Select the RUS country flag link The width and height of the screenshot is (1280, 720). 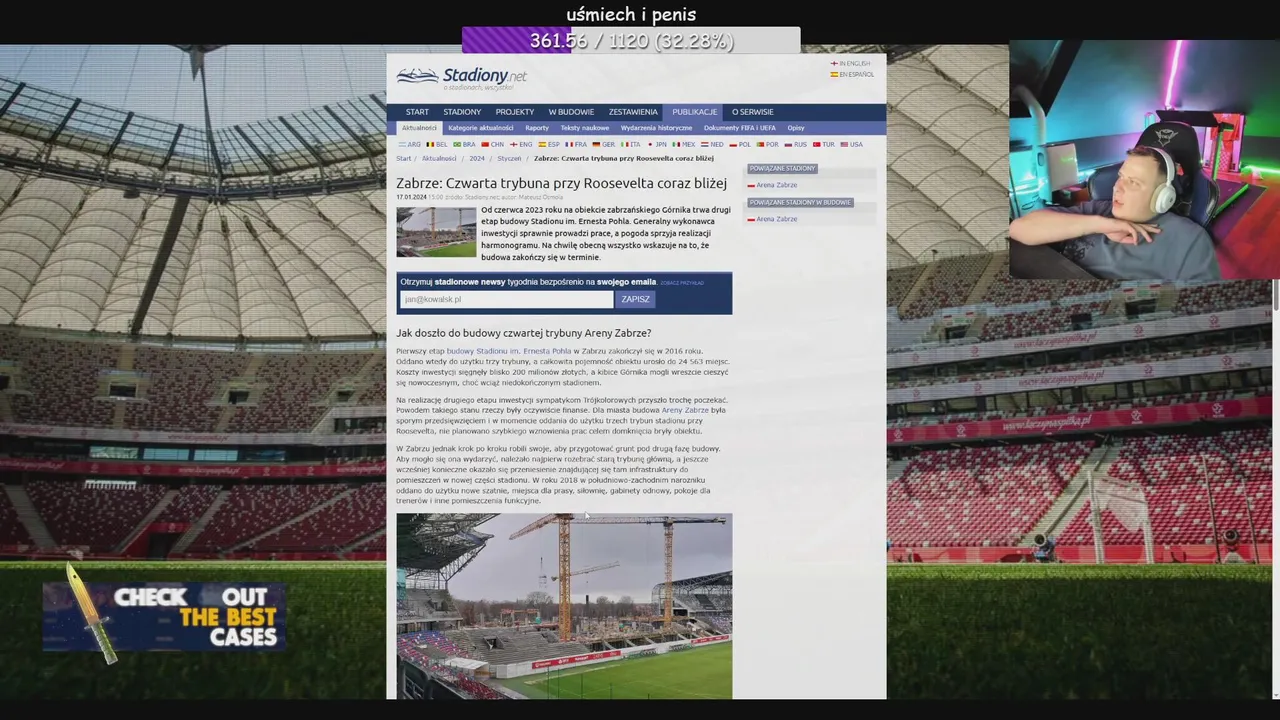795,144
